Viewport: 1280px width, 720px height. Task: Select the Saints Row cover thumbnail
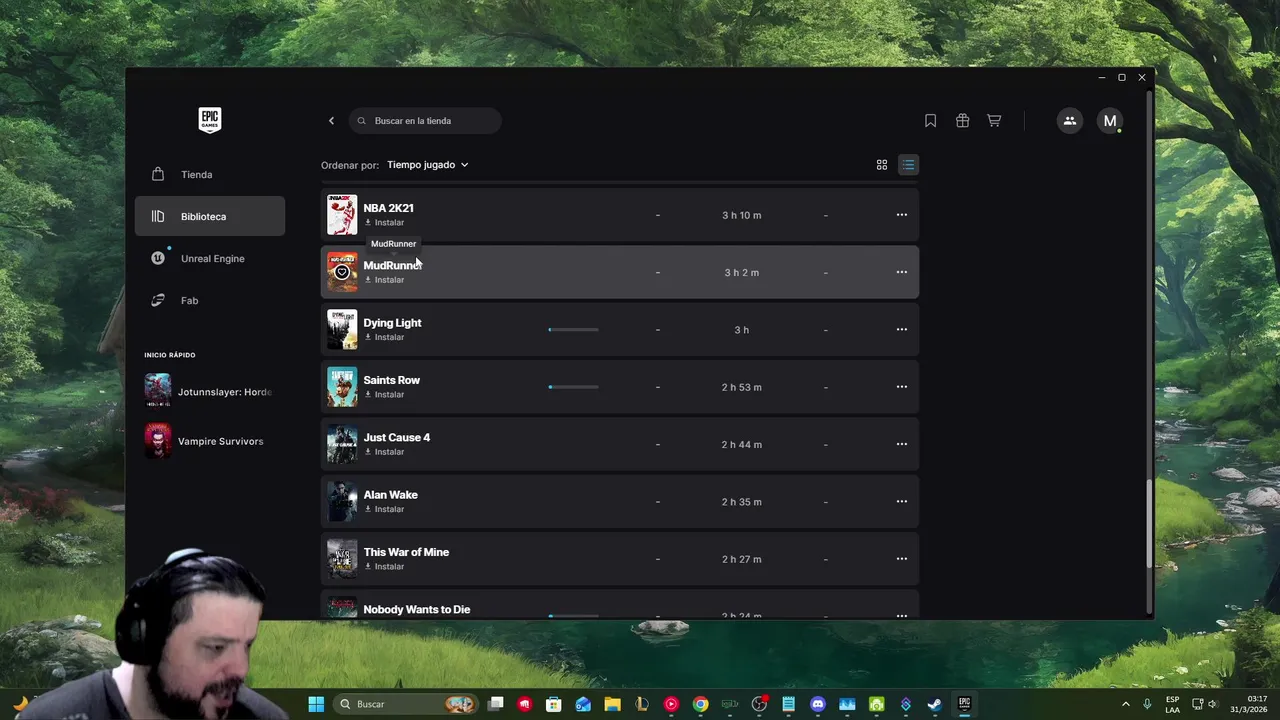click(342, 387)
